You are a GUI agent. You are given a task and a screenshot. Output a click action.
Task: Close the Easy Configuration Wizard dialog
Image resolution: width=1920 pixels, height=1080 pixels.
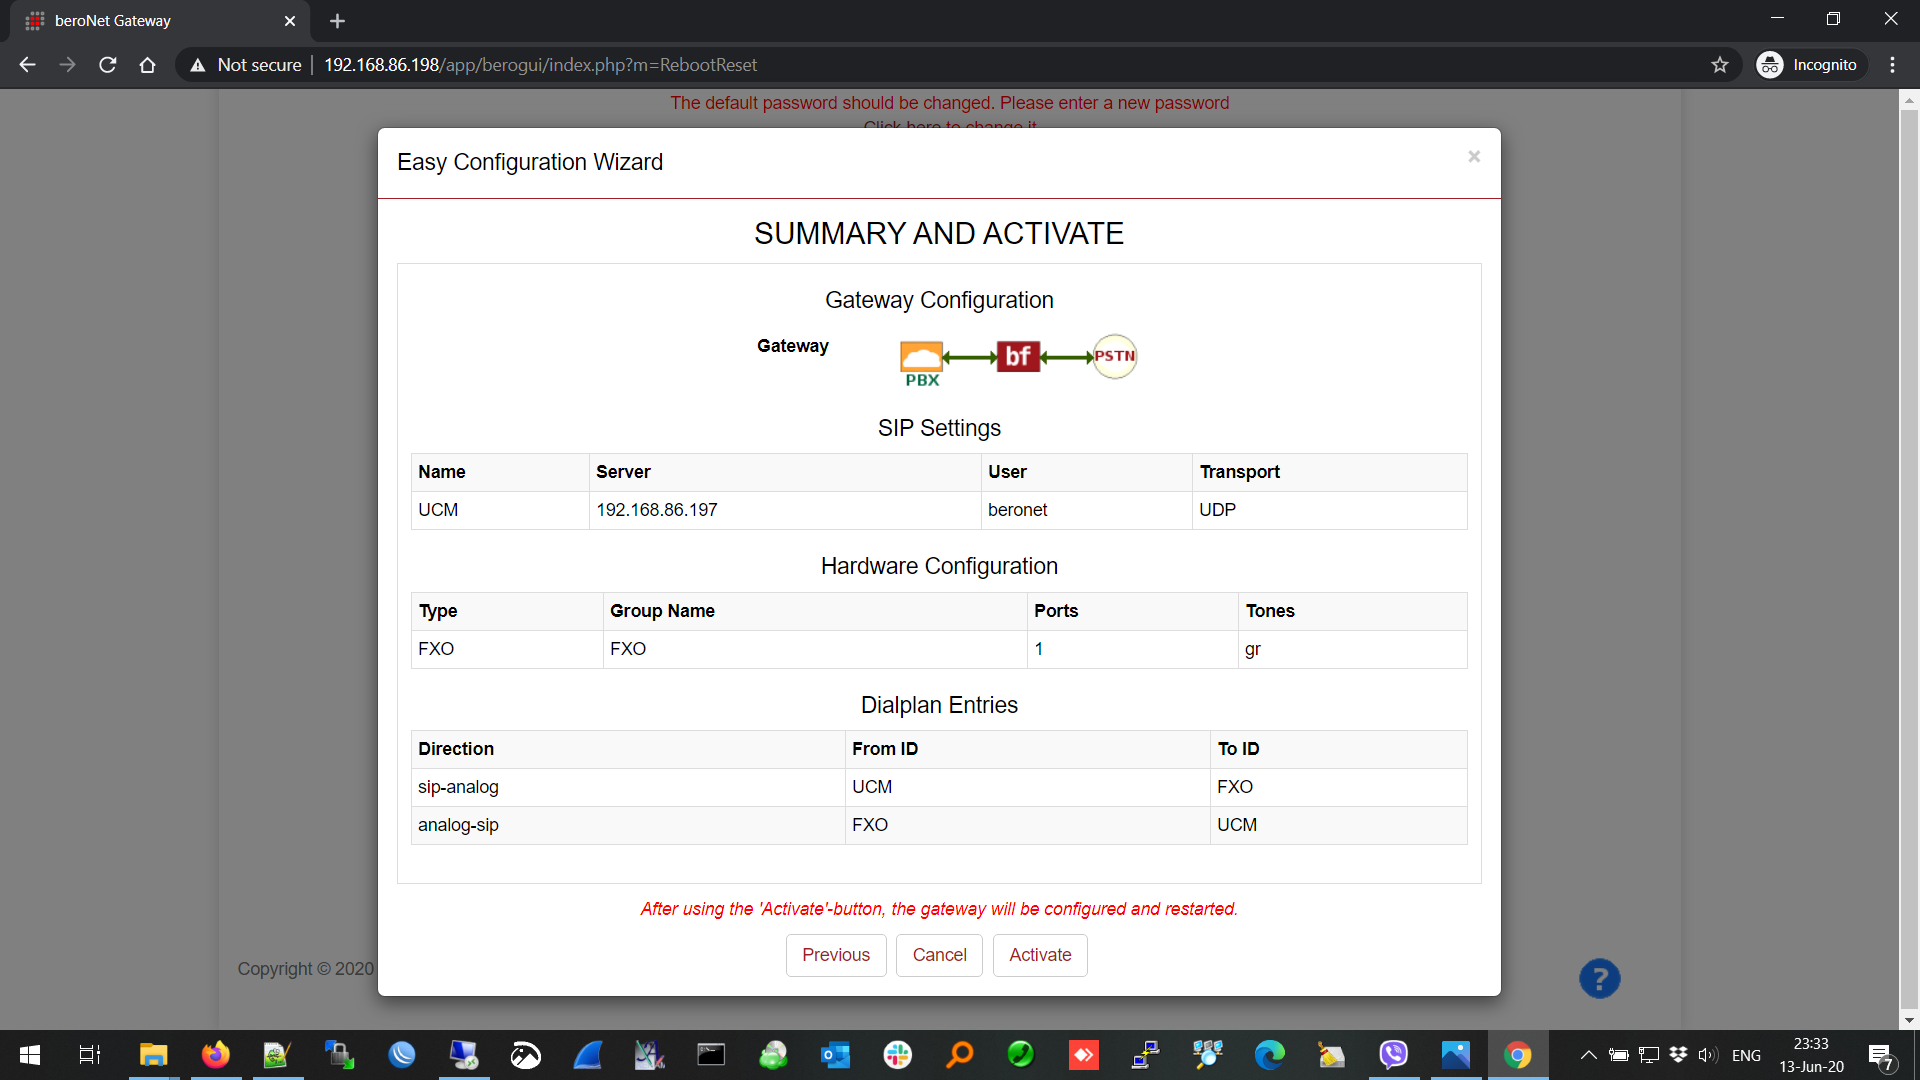point(1473,157)
